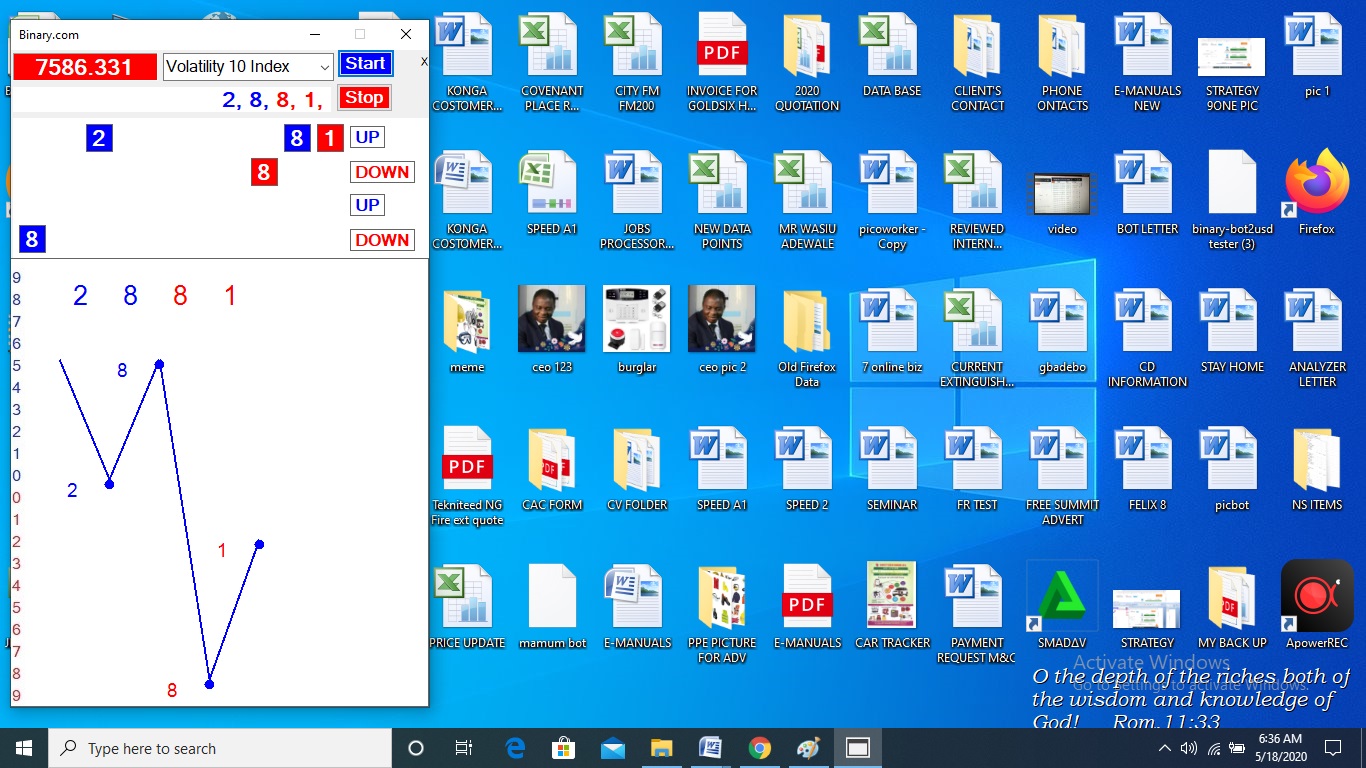Open the PHONE ONTACTS folder
Image resolution: width=1366 pixels, height=768 pixels.
coord(1062,62)
